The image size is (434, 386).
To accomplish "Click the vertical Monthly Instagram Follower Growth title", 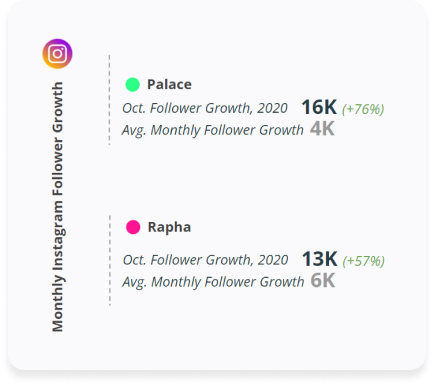I will point(58,207).
